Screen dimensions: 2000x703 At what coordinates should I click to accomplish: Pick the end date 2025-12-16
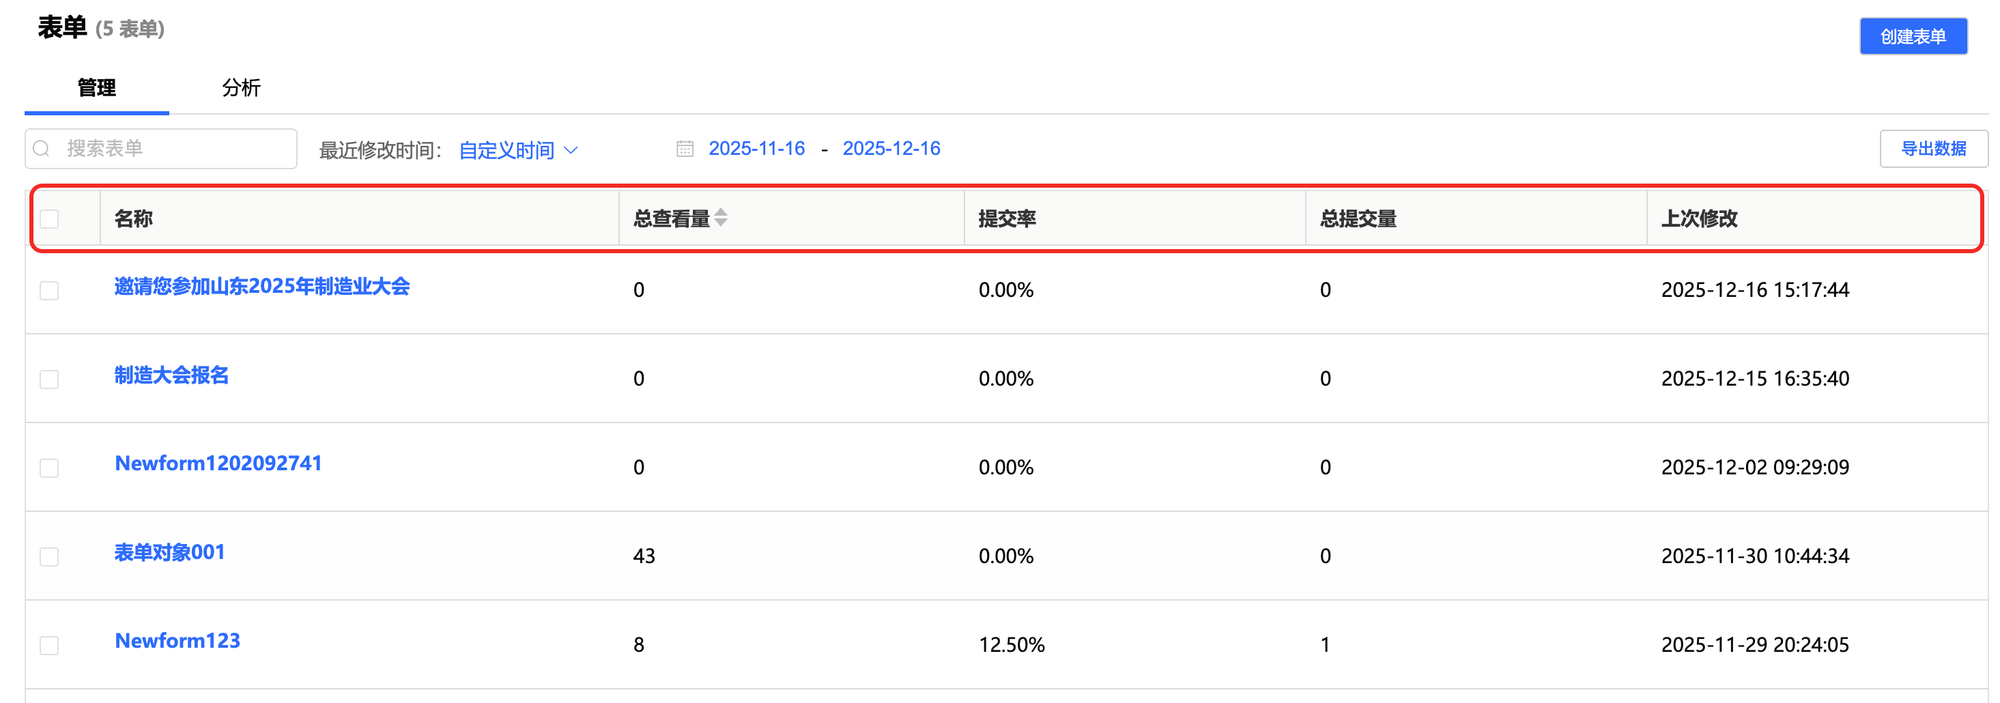tap(891, 149)
